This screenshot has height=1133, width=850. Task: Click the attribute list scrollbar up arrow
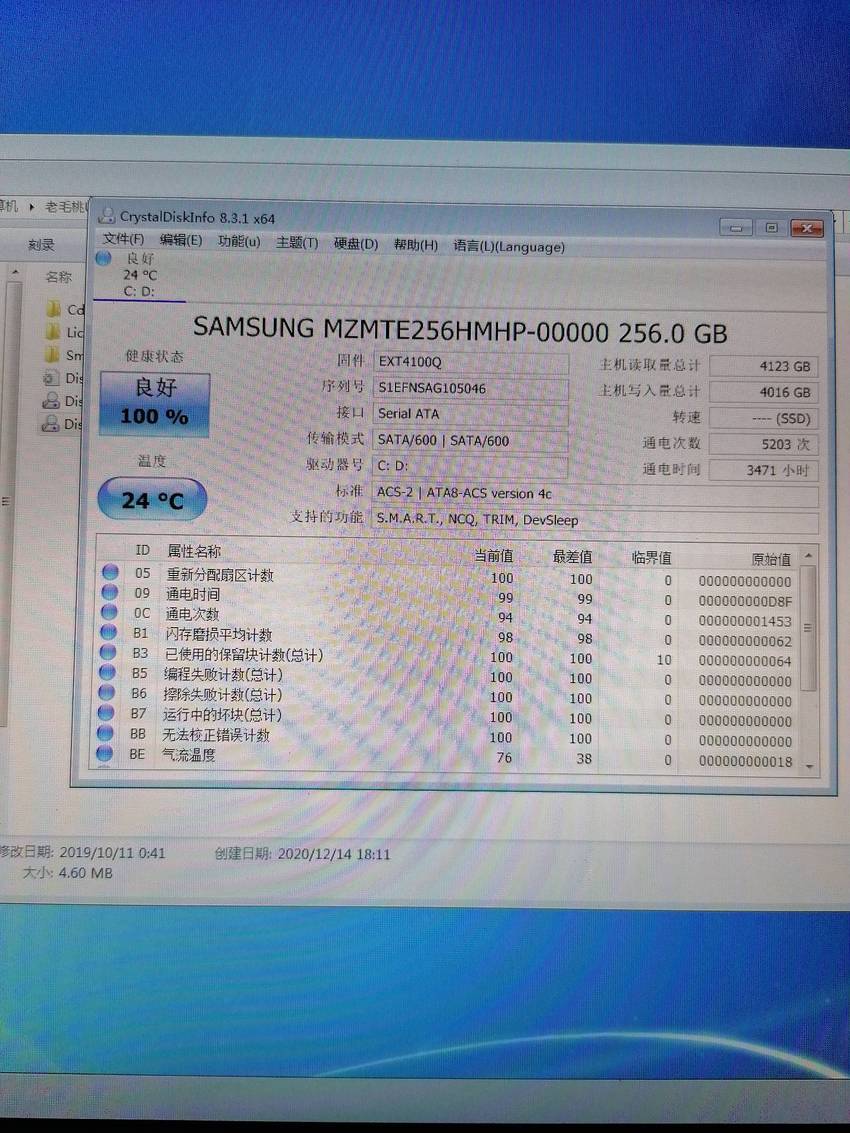click(x=809, y=556)
